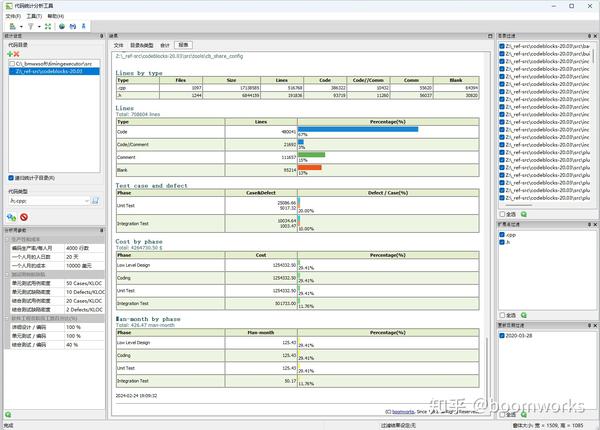Image resolution: width=600 pixels, height=430 pixels.
Task: Edit the 20 Cases/KLOC value
Action: tap(84, 301)
